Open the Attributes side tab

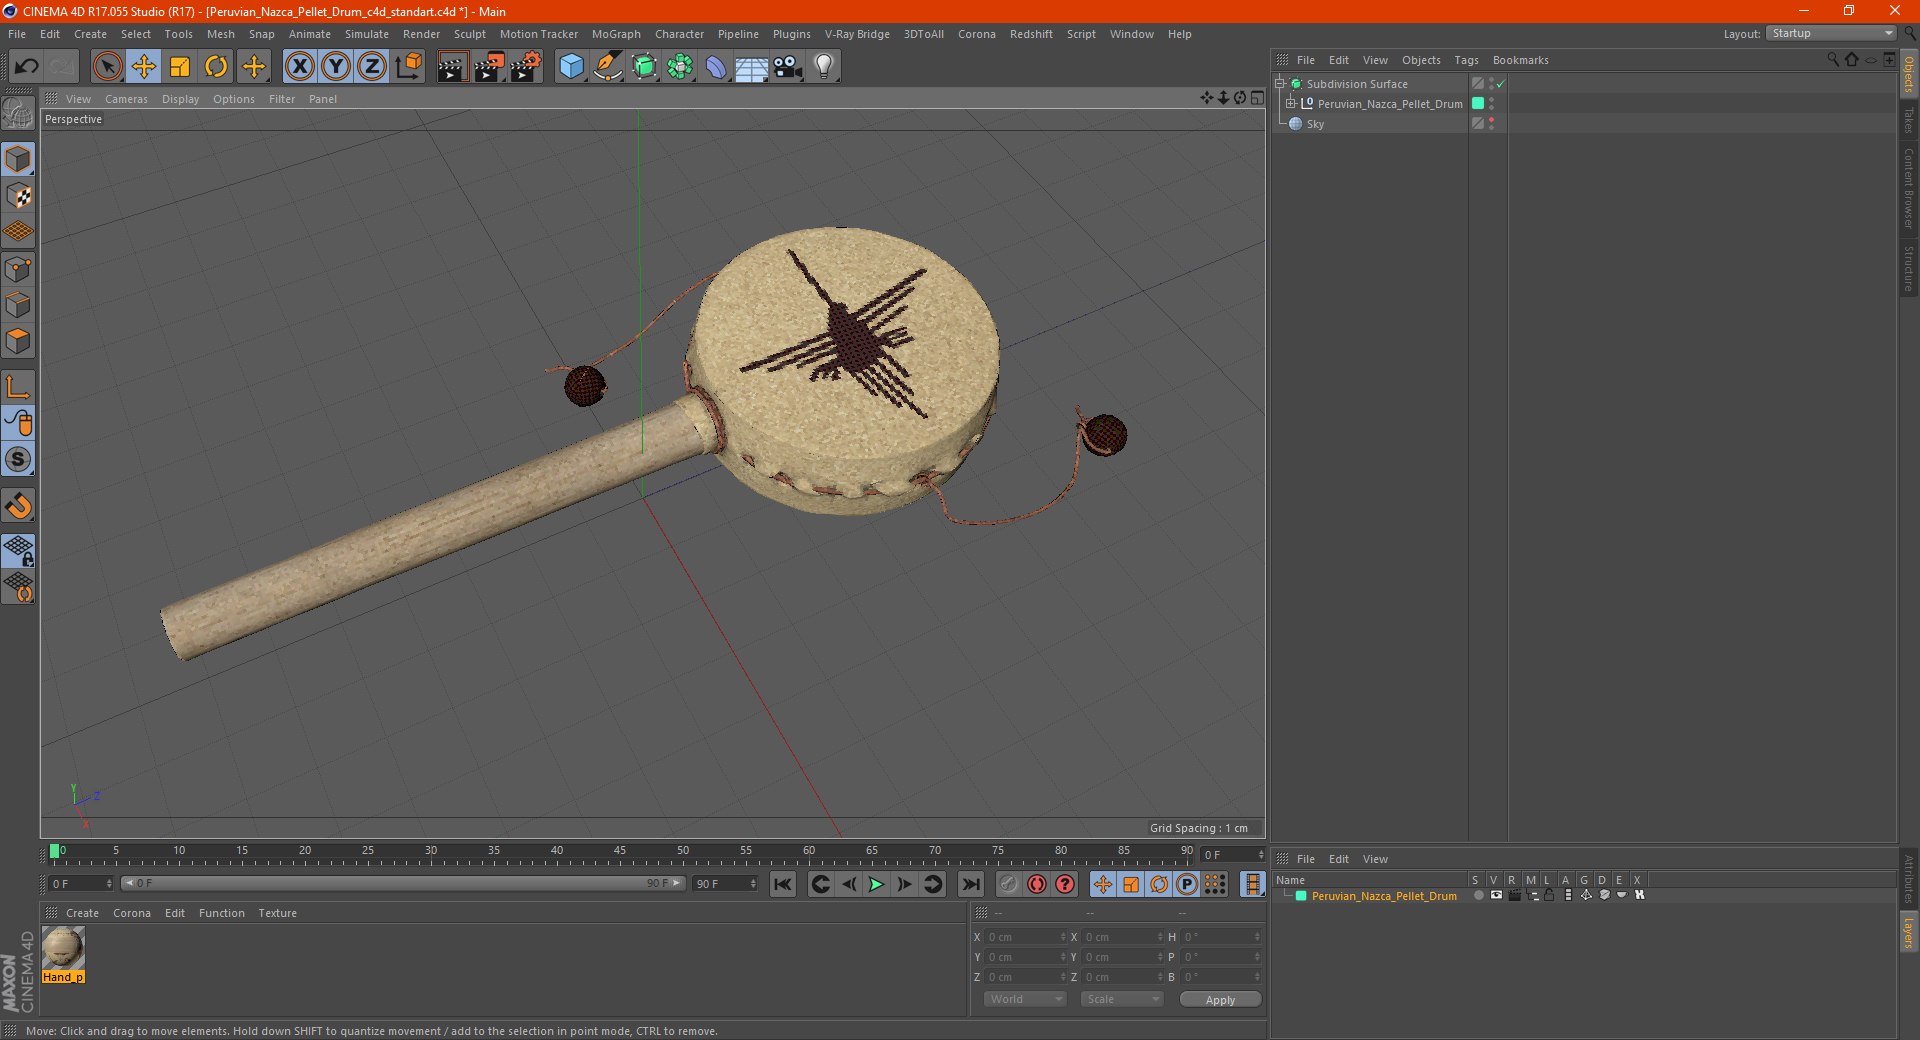[x=1909, y=878]
